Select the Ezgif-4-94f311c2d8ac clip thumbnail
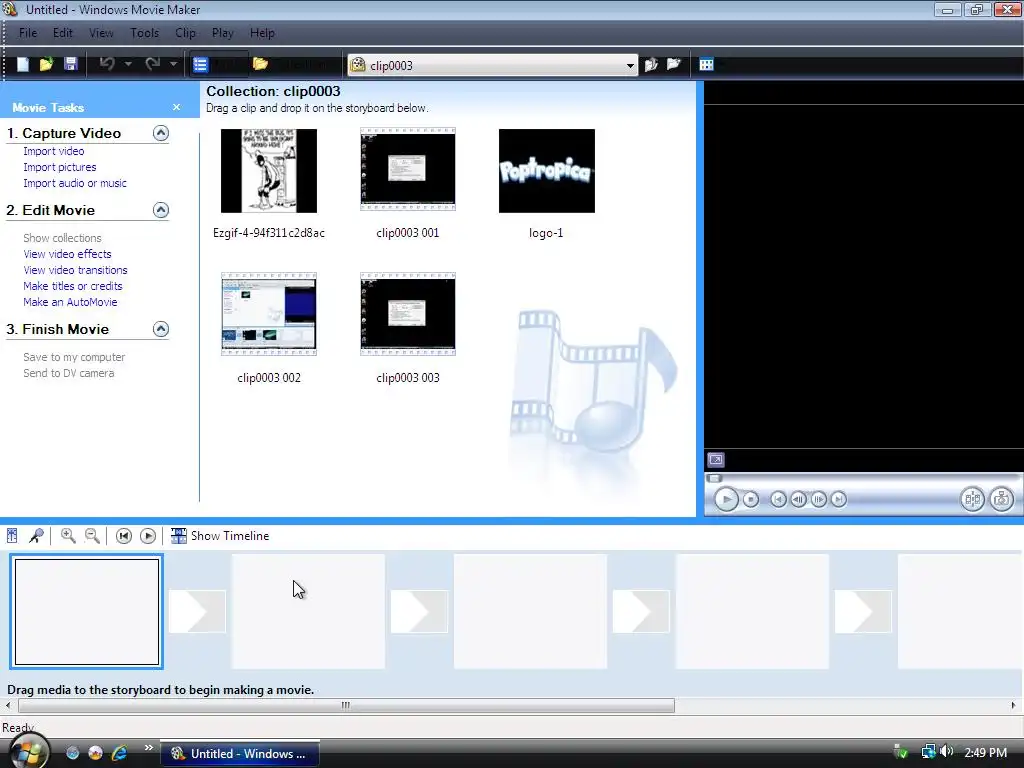The width and height of the screenshot is (1024, 768). click(269, 170)
